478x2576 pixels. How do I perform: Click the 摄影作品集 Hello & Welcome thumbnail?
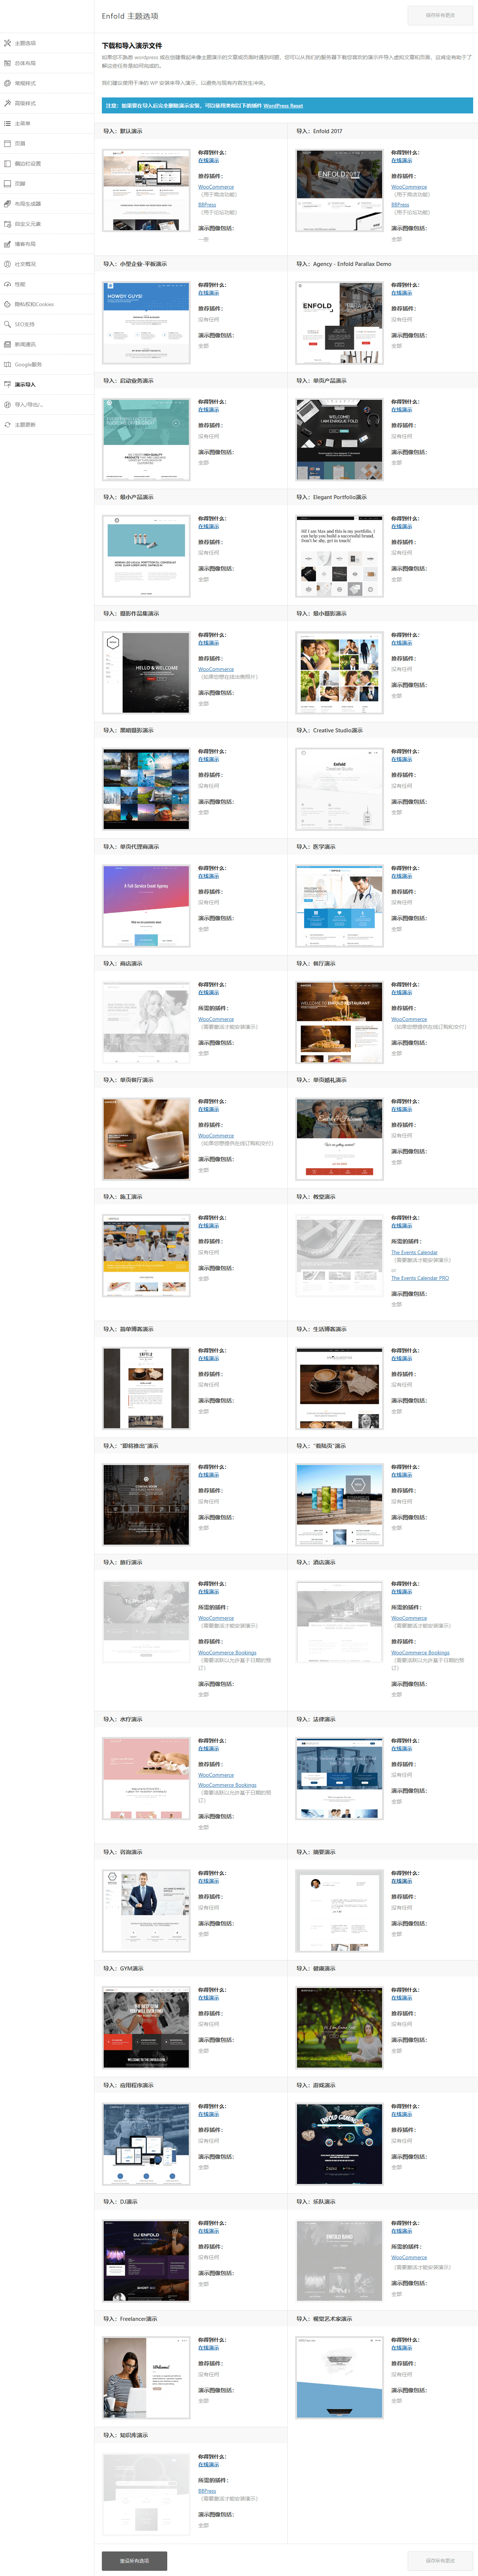(146, 672)
